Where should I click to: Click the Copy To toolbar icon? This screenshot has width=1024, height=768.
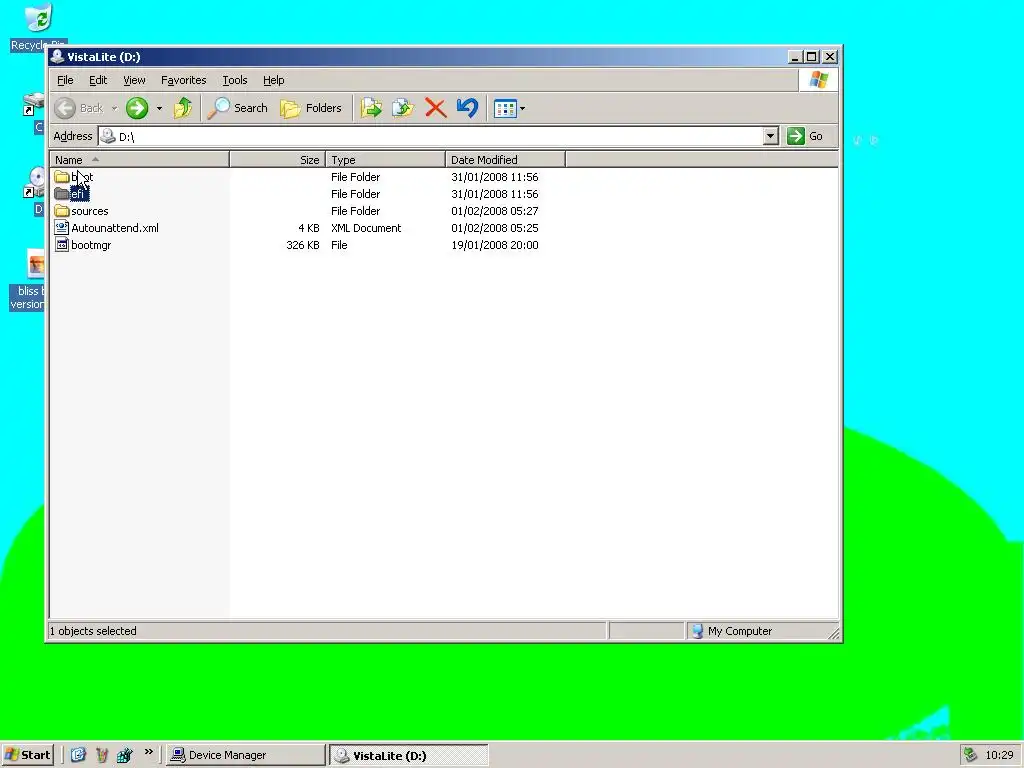(403, 108)
